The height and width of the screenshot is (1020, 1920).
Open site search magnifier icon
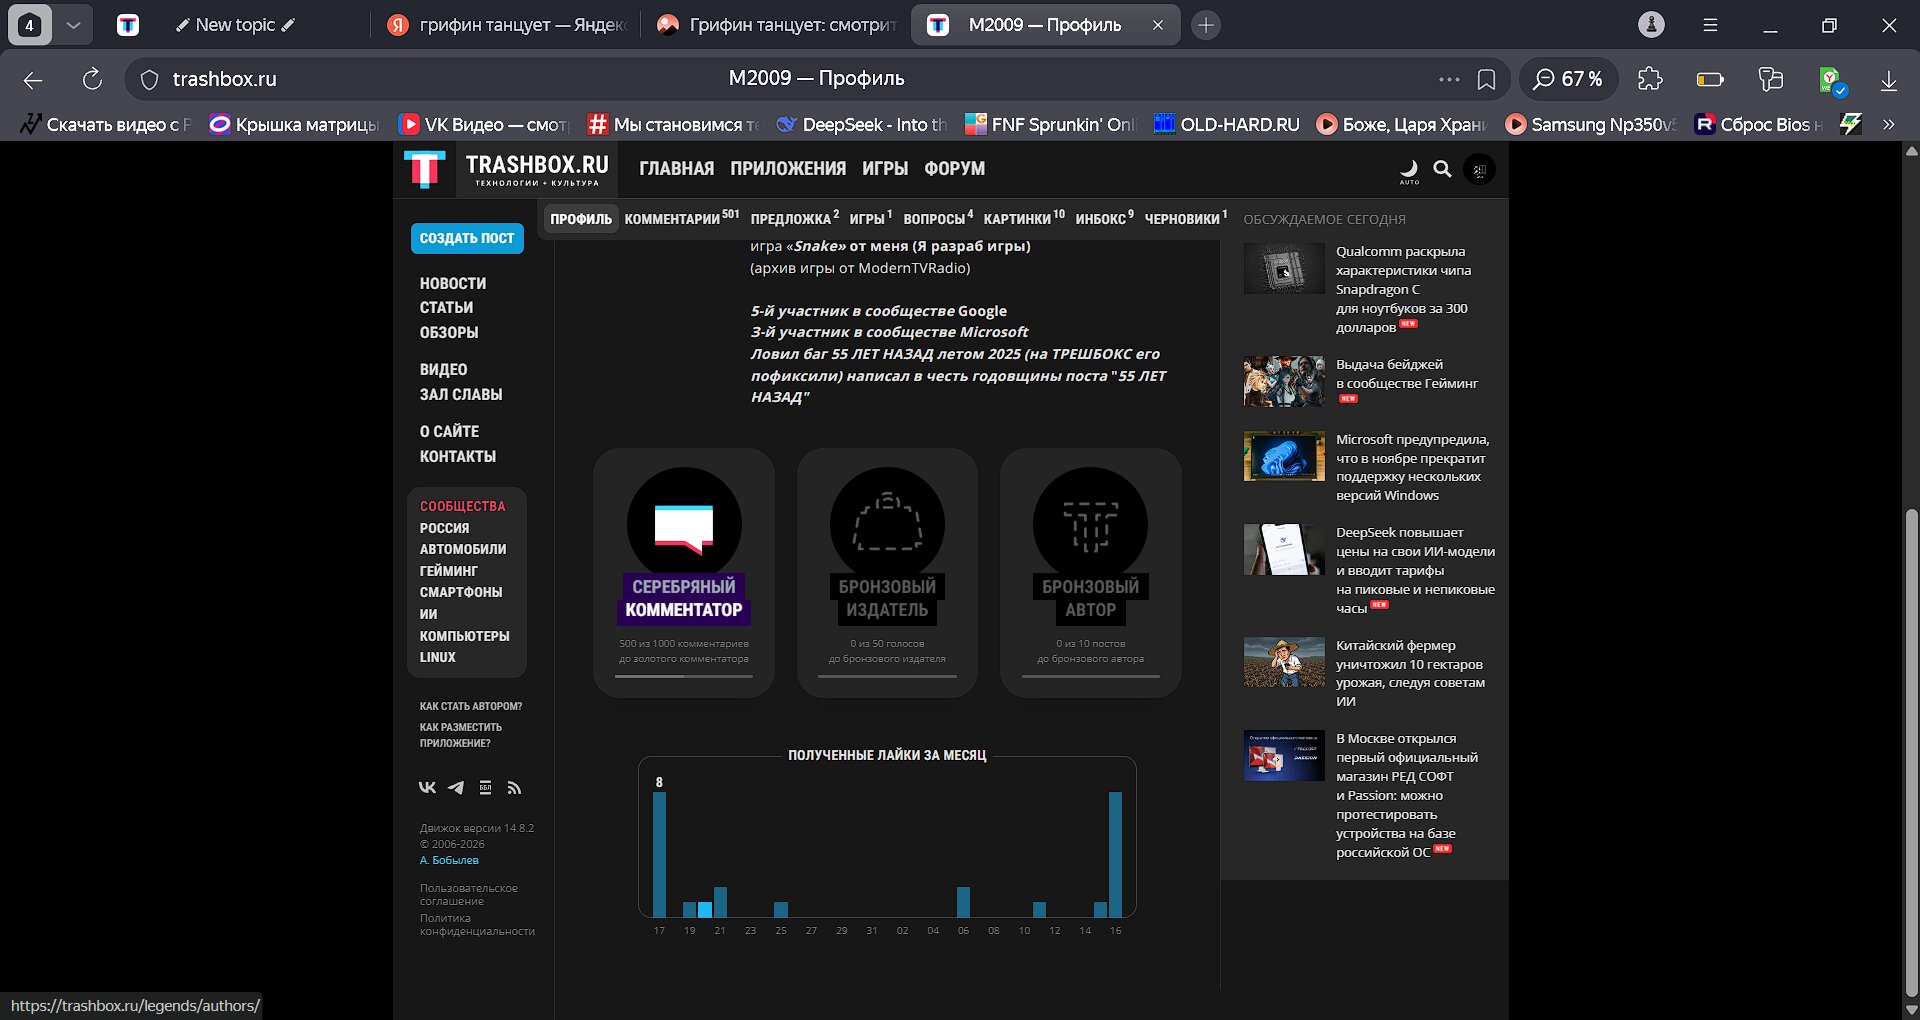[1442, 169]
